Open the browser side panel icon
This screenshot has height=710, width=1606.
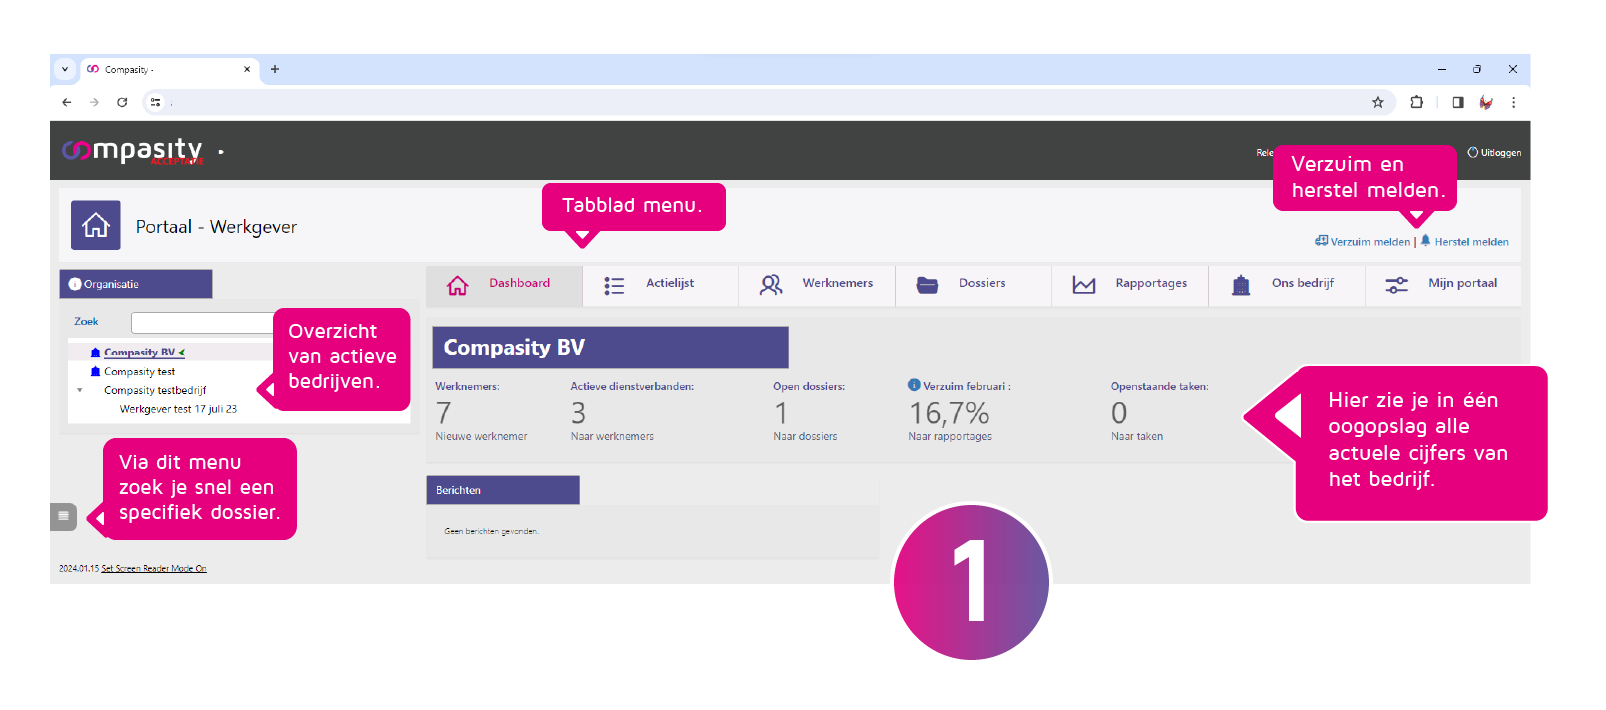[1458, 102]
